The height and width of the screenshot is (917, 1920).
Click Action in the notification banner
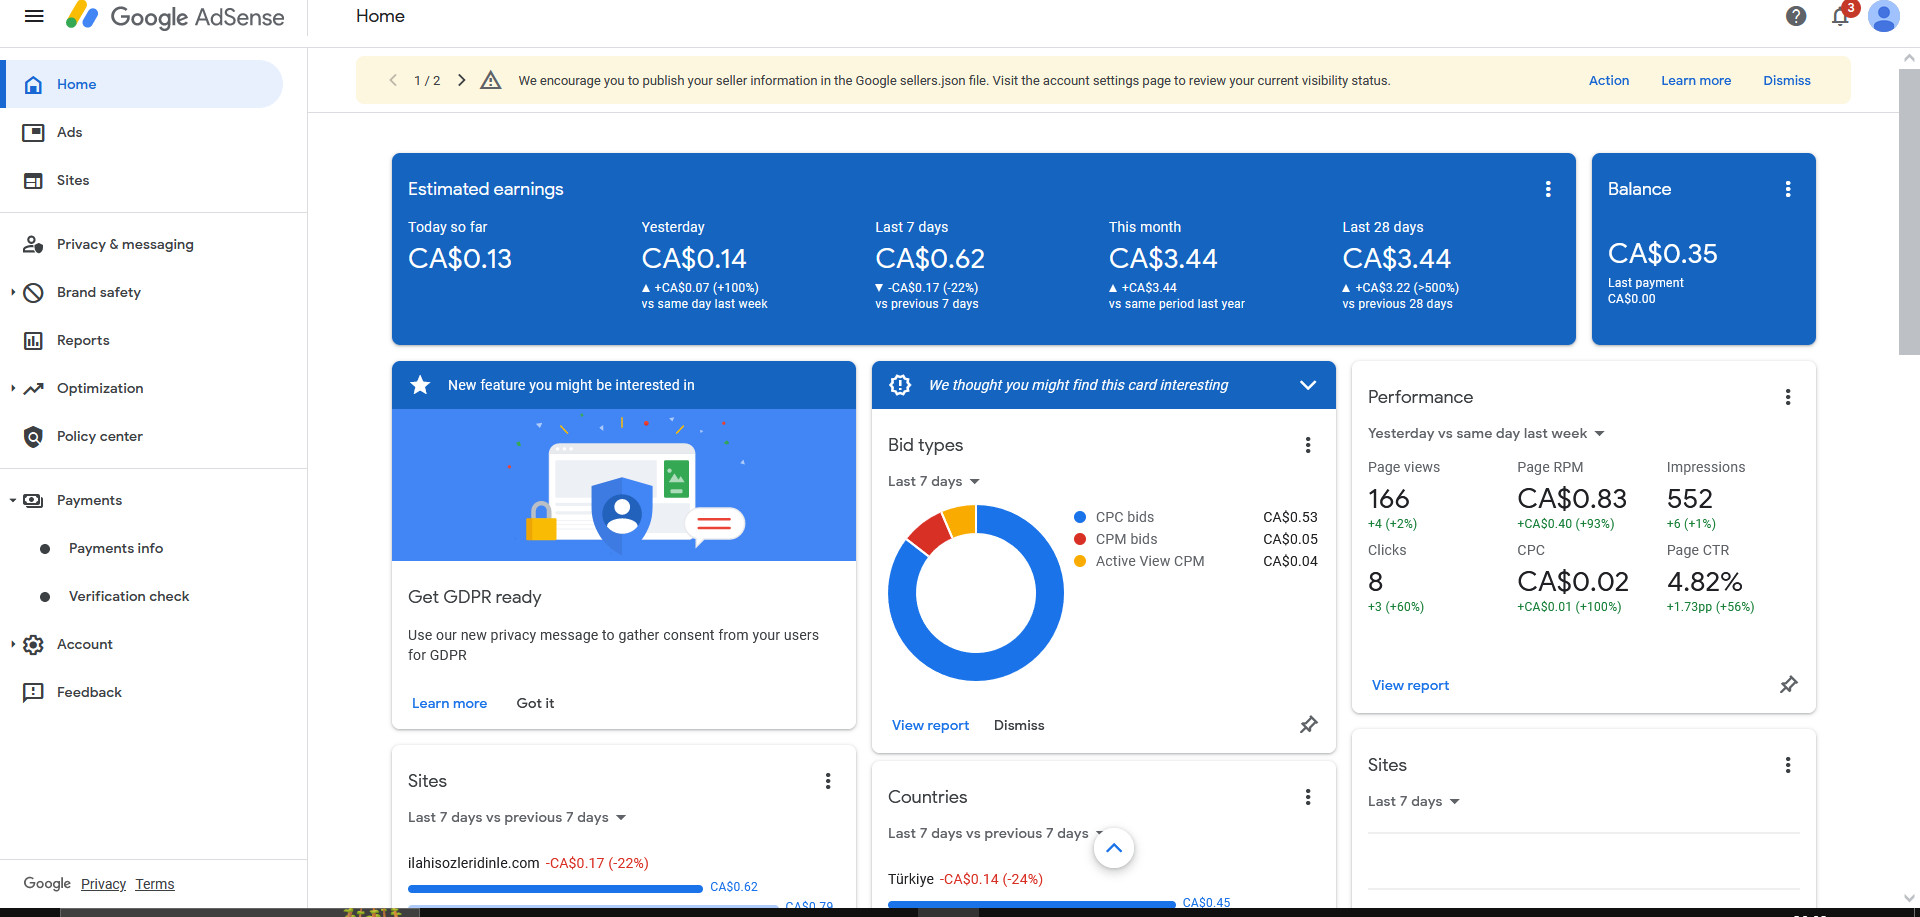point(1609,80)
